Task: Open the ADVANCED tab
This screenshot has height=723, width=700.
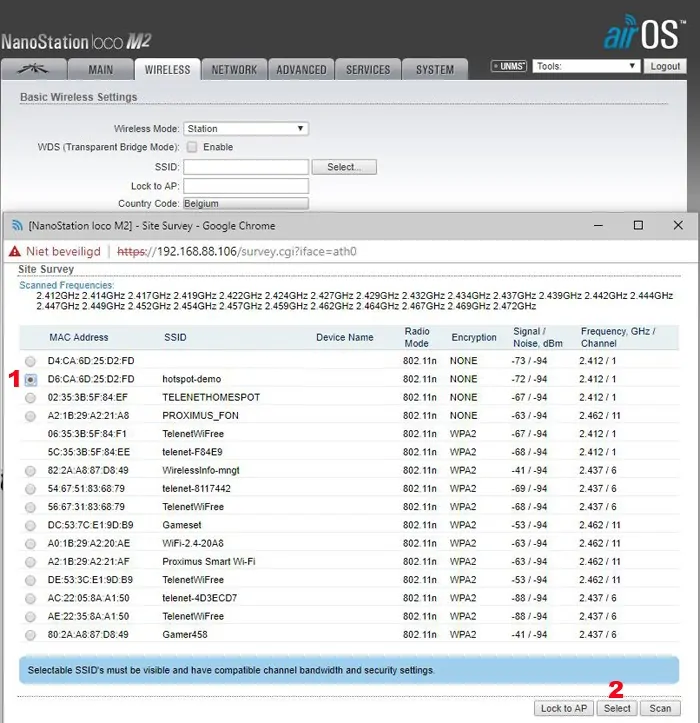Action: pyautogui.click(x=301, y=70)
